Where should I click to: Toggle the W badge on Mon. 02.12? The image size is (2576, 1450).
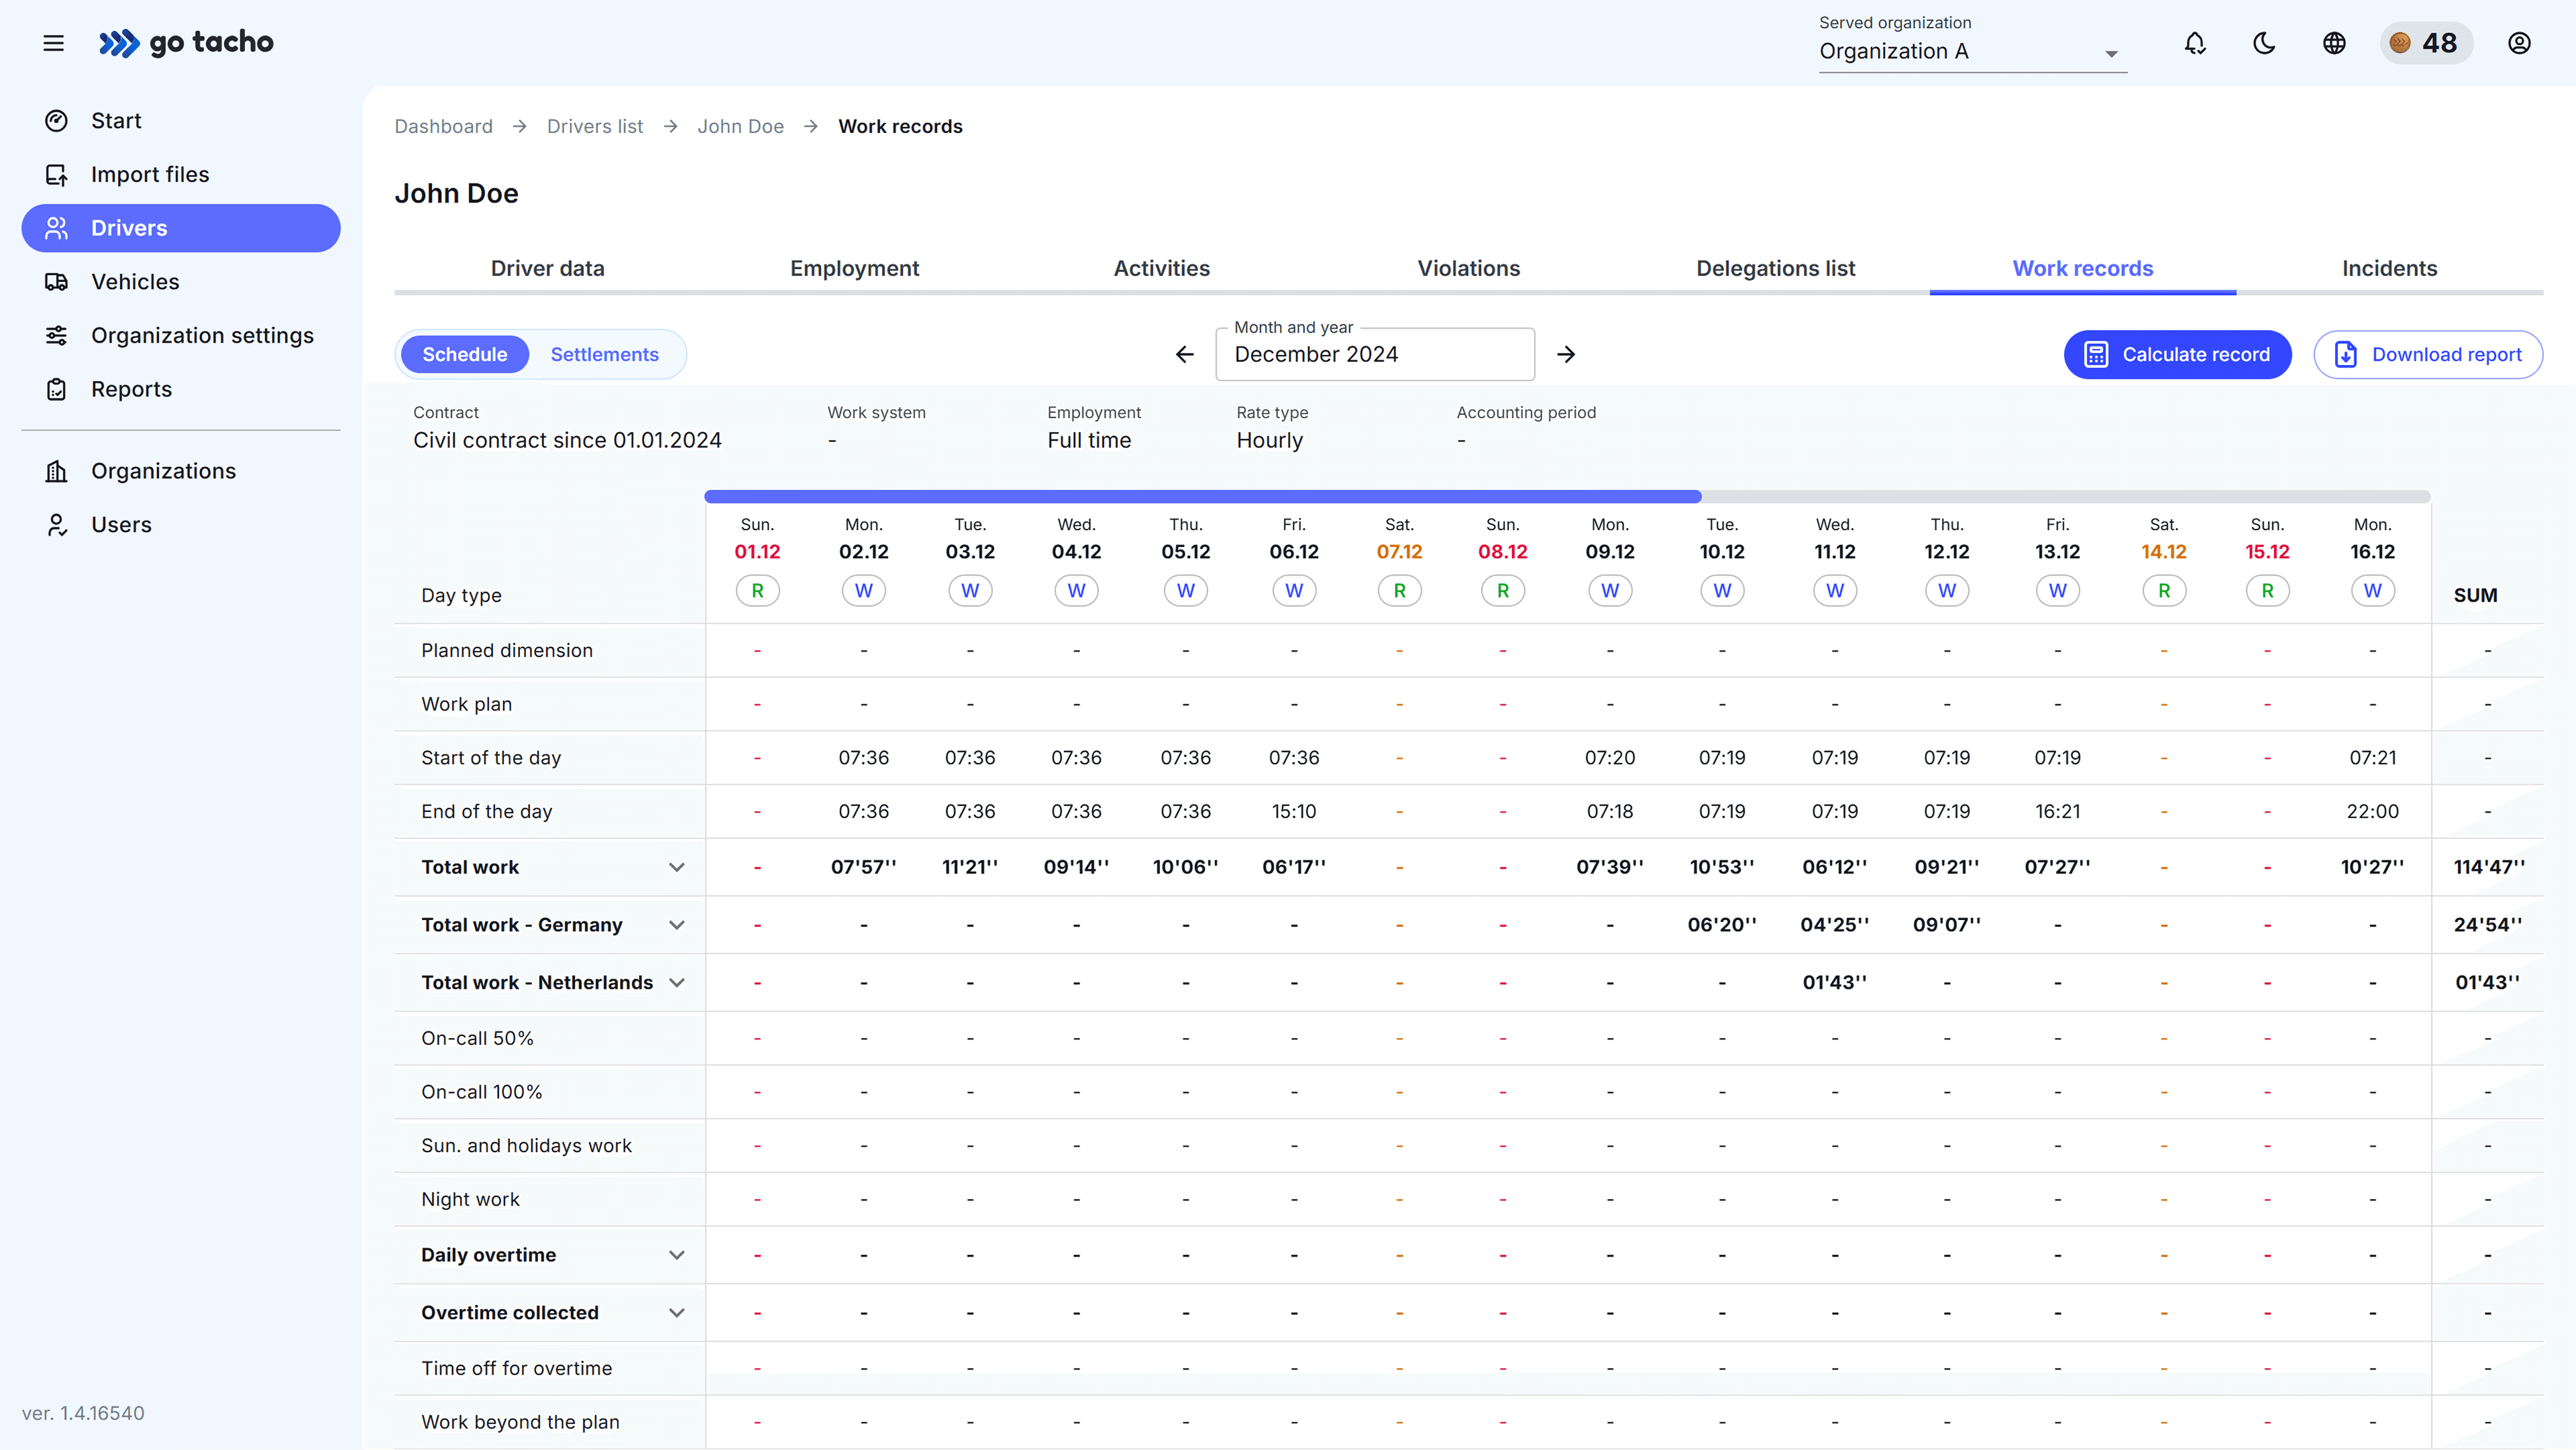(x=863, y=590)
